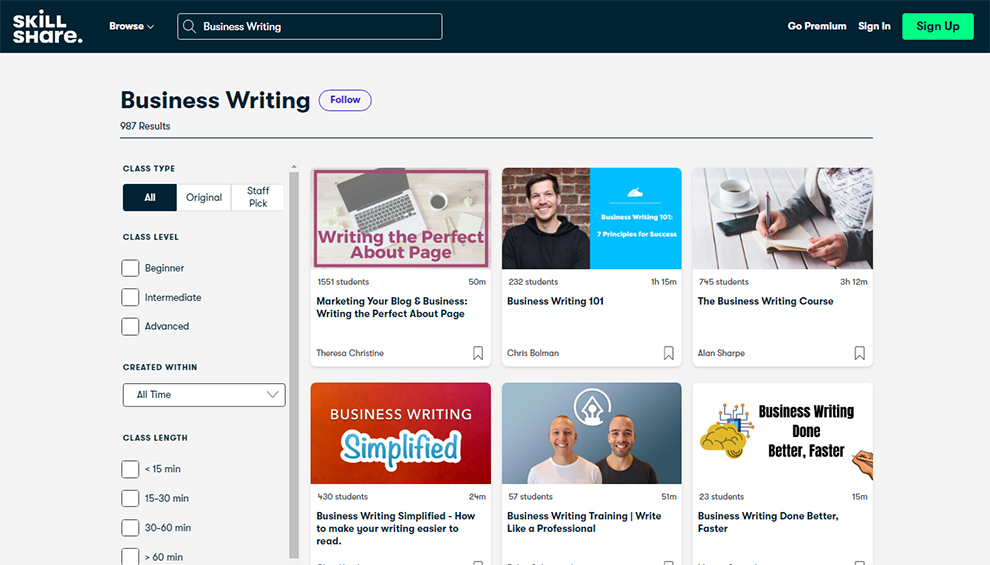Click into the Business Writing search field
The height and width of the screenshot is (565, 990).
click(x=309, y=27)
